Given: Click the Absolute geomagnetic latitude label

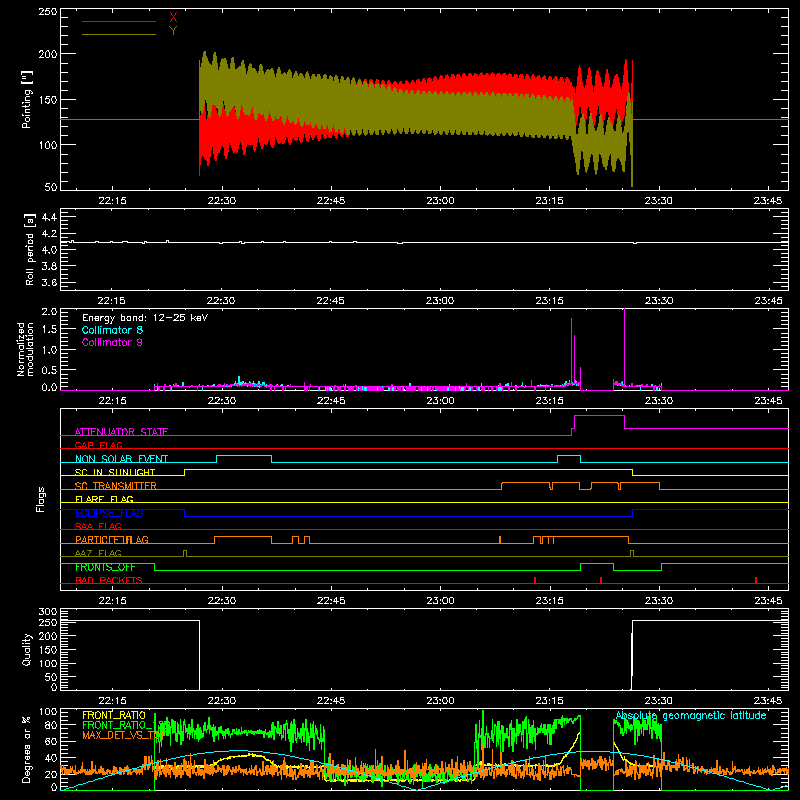Looking at the screenshot, I should pos(691,716).
